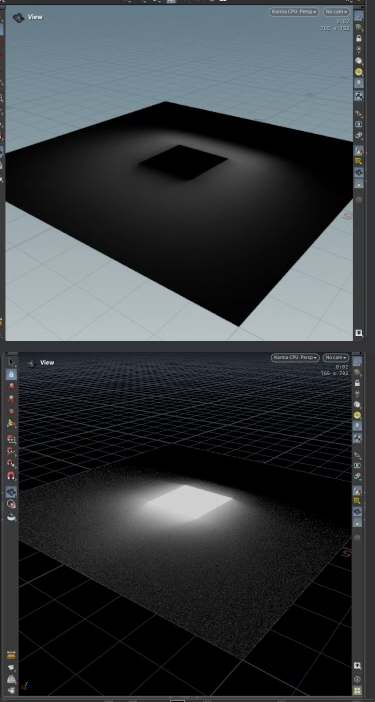
Task: Click the red magnet snapping icon in lower viewport
Action: 12,475
